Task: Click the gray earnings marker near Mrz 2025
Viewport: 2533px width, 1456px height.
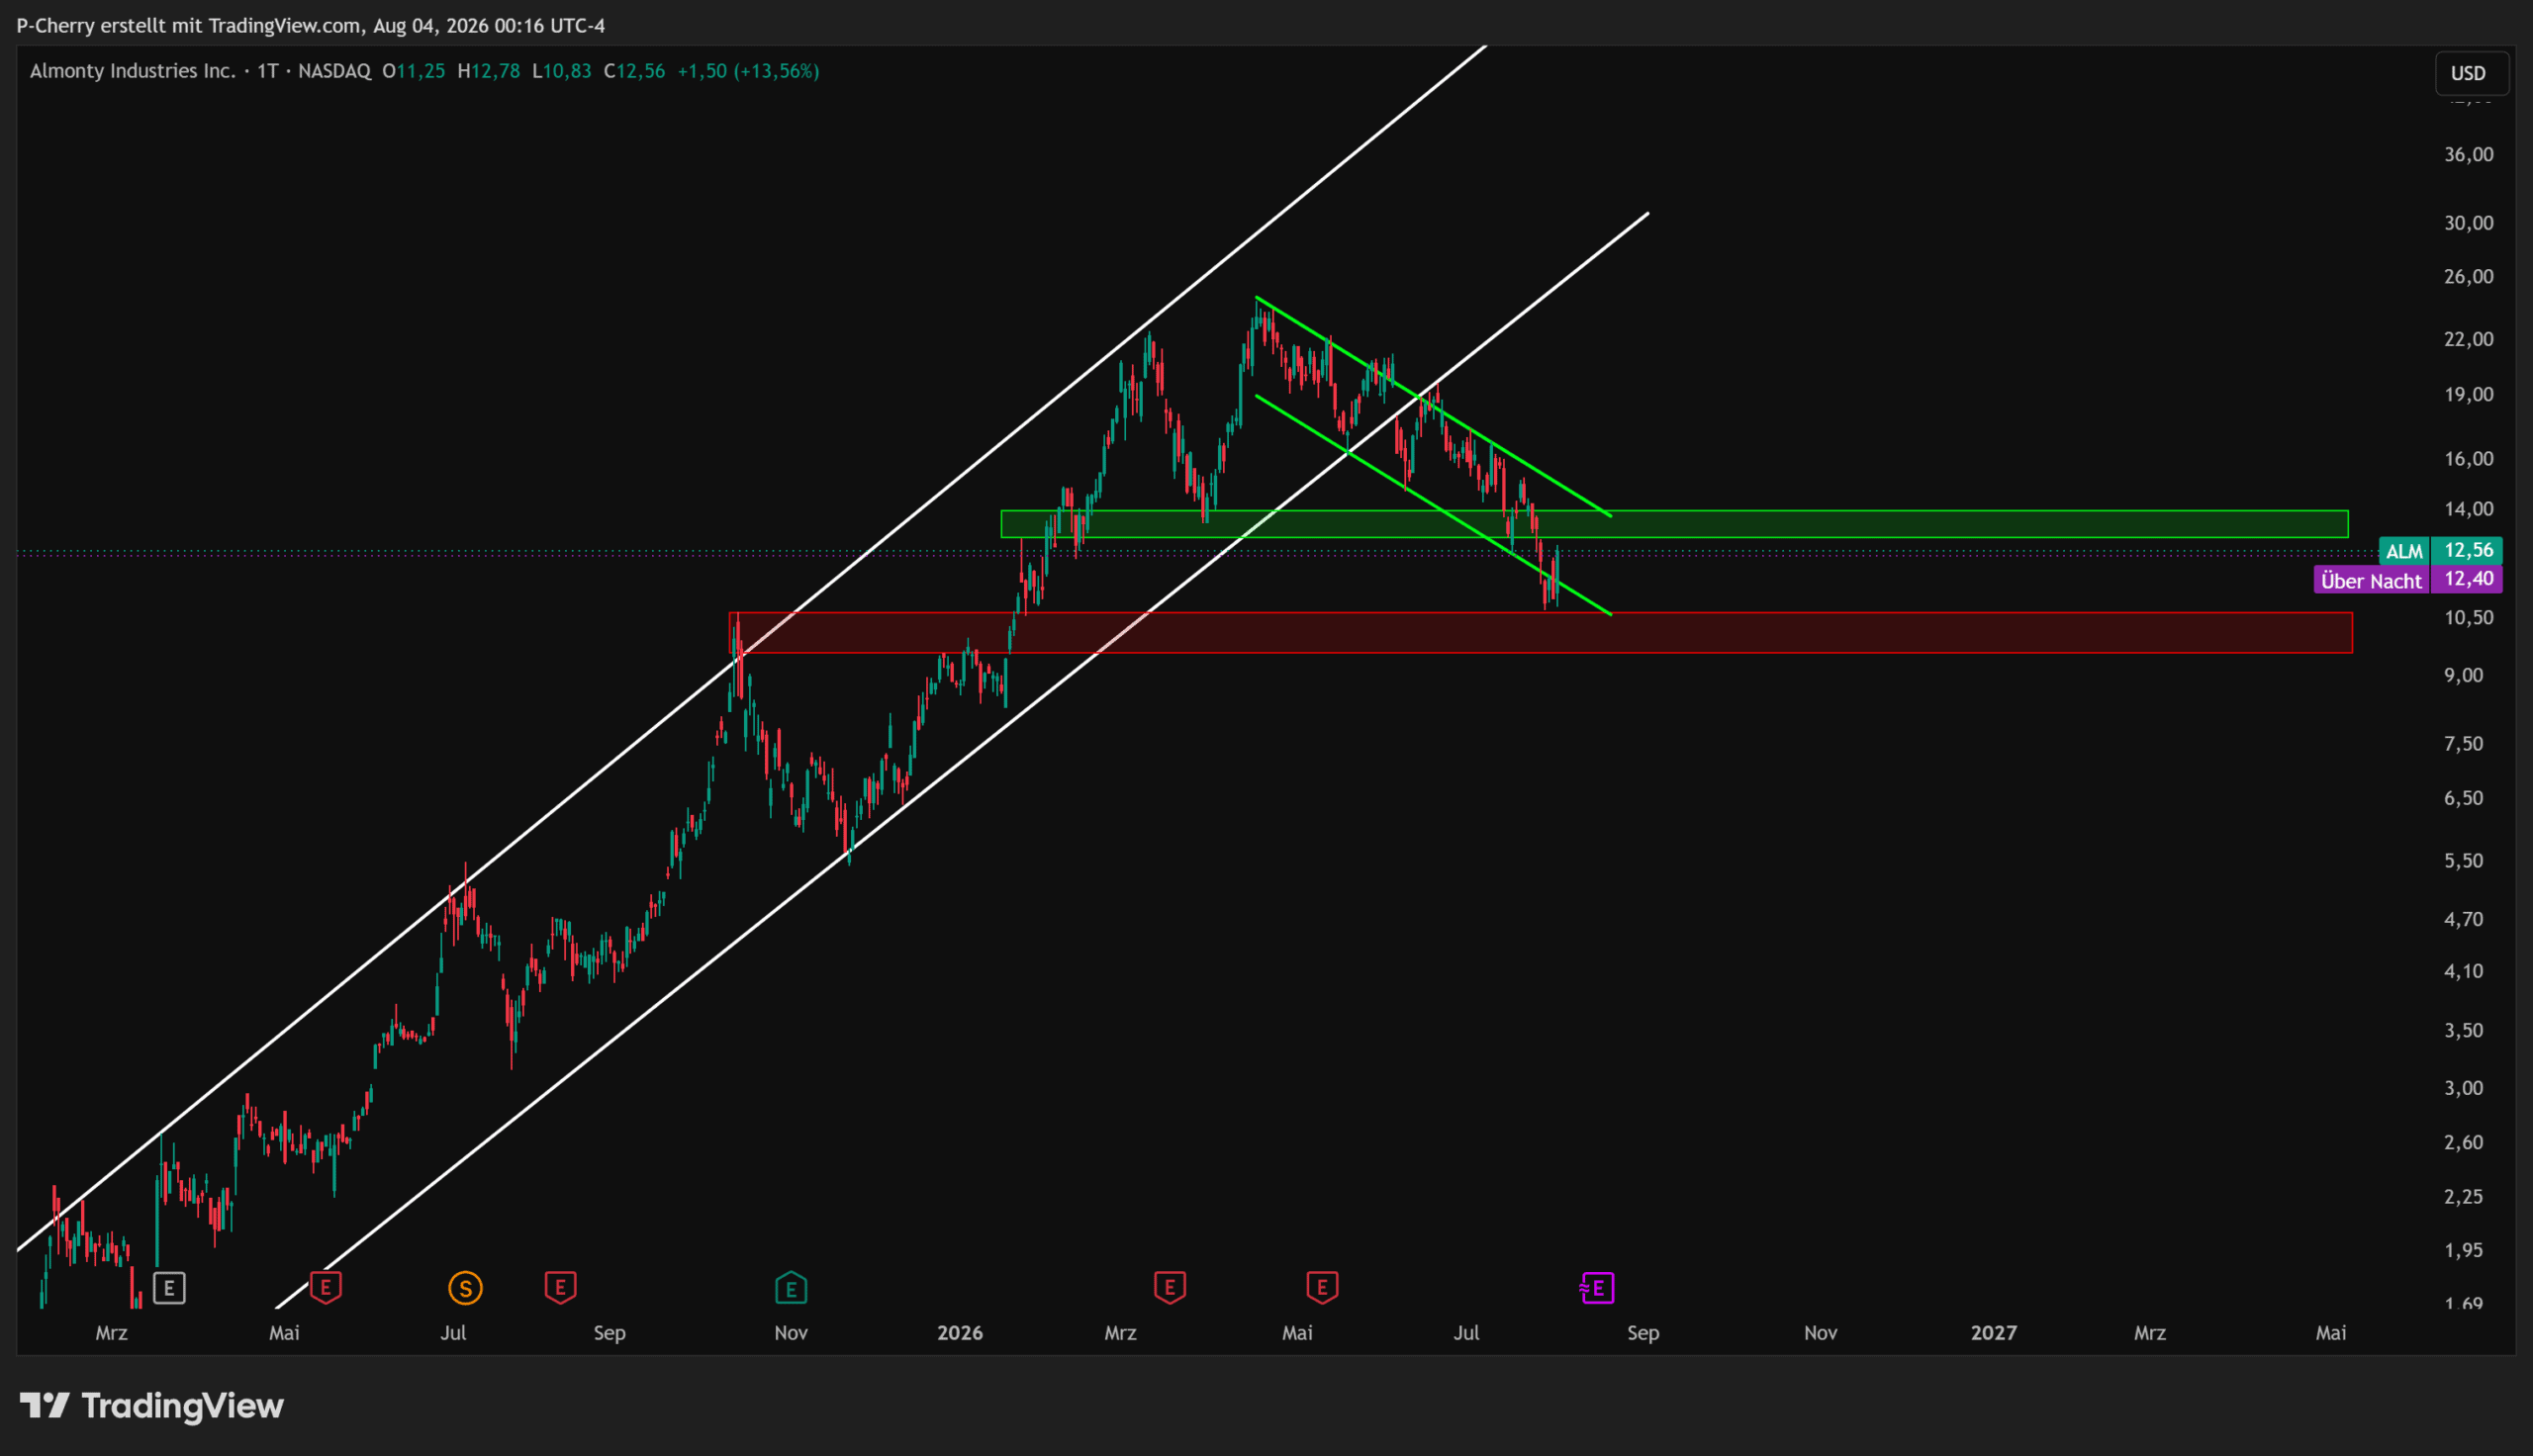Action: click(x=169, y=1288)
